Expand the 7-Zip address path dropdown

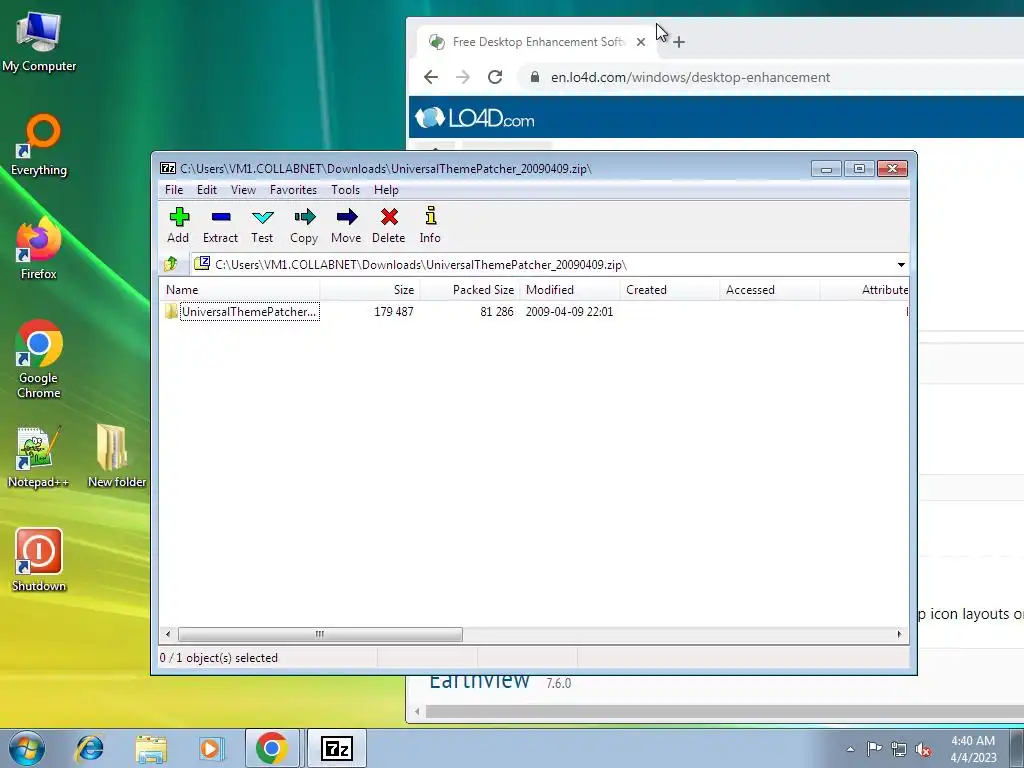pos(901,264)
